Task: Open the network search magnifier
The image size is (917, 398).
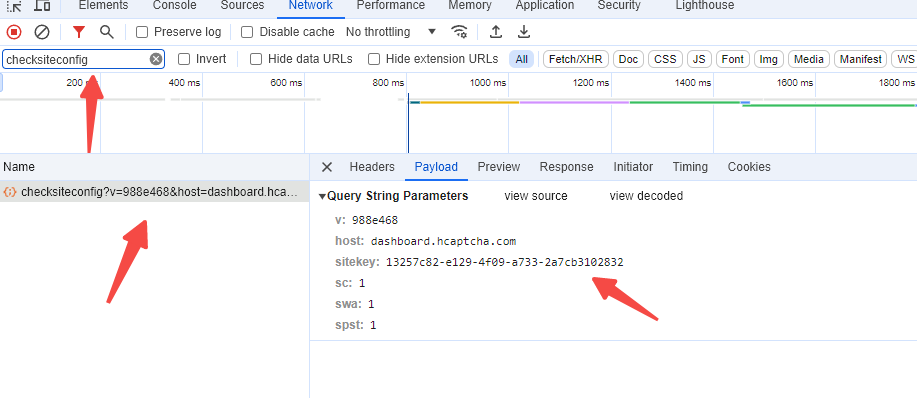Action: point(106,32)
